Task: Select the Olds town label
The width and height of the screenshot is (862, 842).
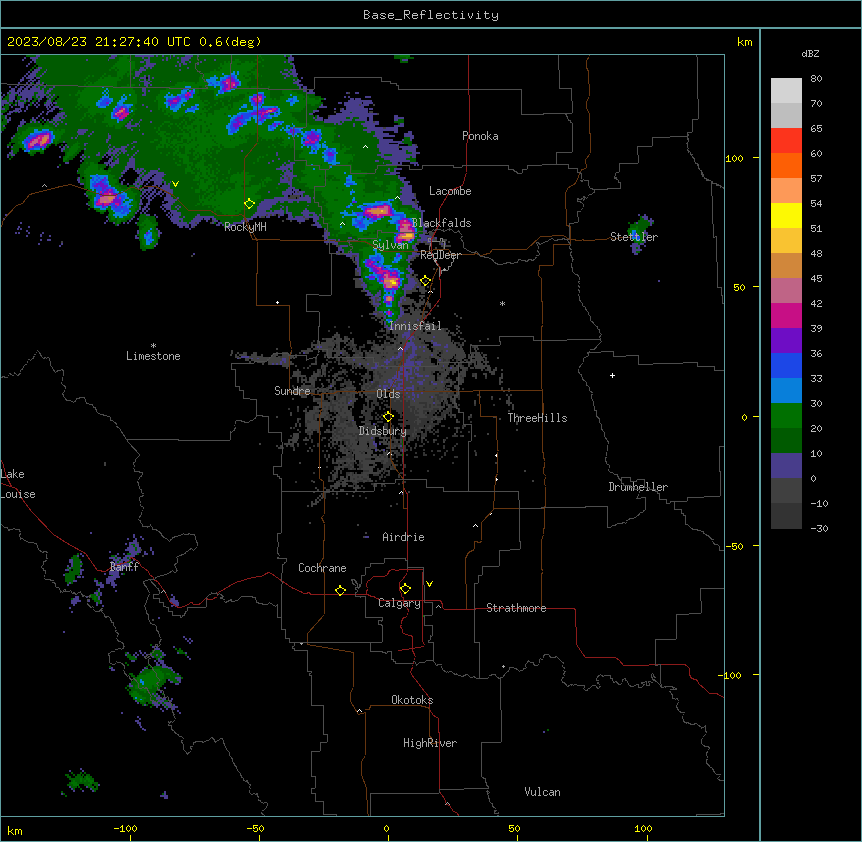Action: point(388,394)
